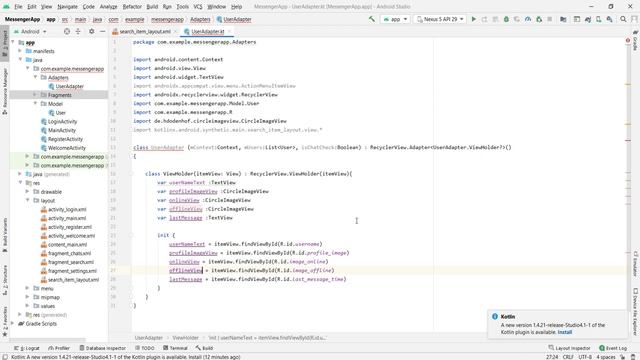Click CRLF line separator in status bar
This screenshot has width=640, height=360.
[568, 357]
